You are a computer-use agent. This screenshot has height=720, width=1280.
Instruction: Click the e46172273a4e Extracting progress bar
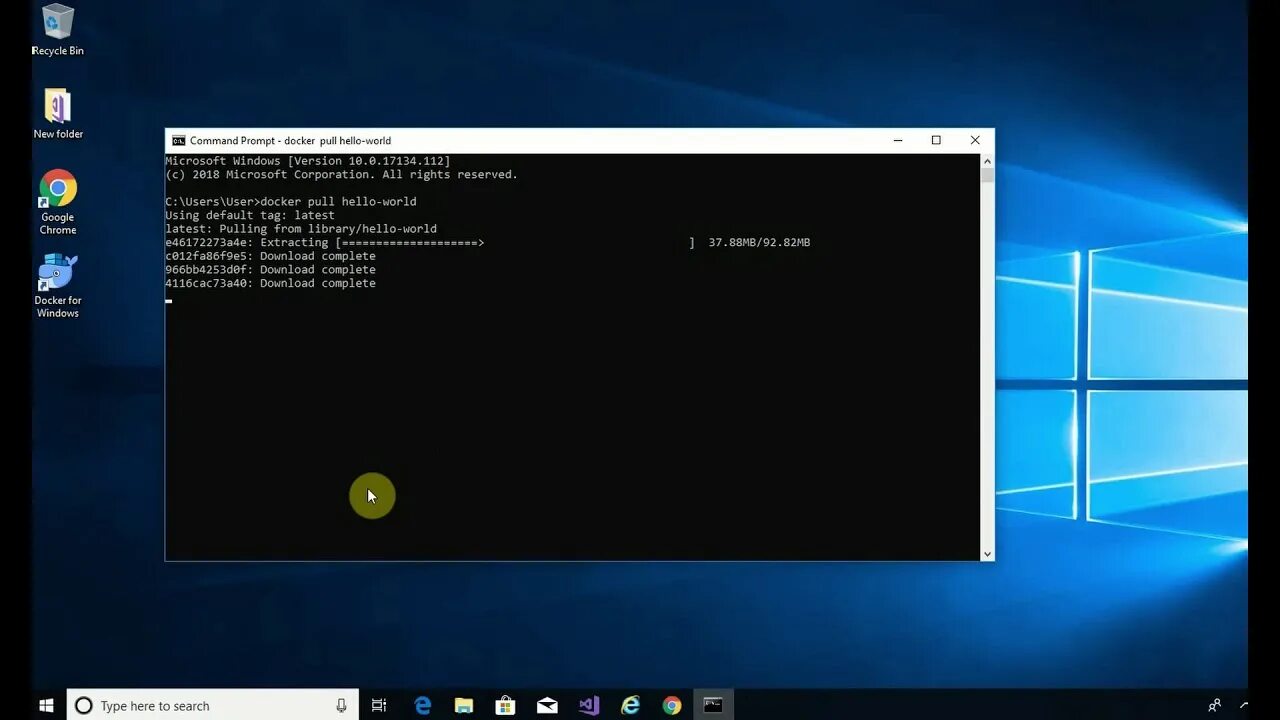tap(515, 243)
